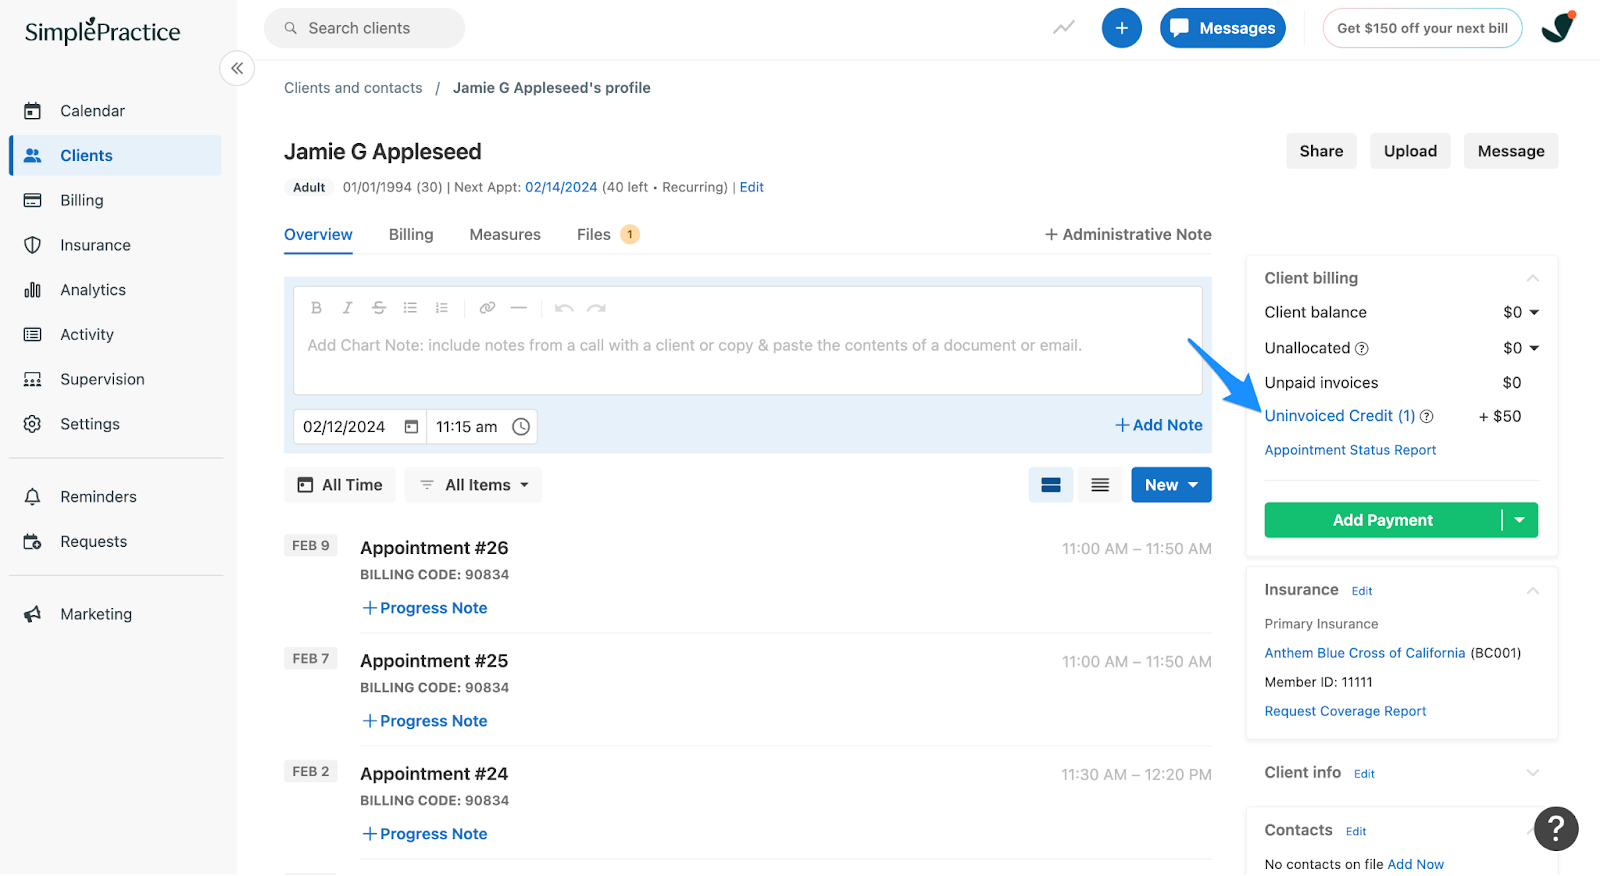Screen dimensions: 1600x876
Task: Switch to detailed card view
Action: click(1051, 485)
